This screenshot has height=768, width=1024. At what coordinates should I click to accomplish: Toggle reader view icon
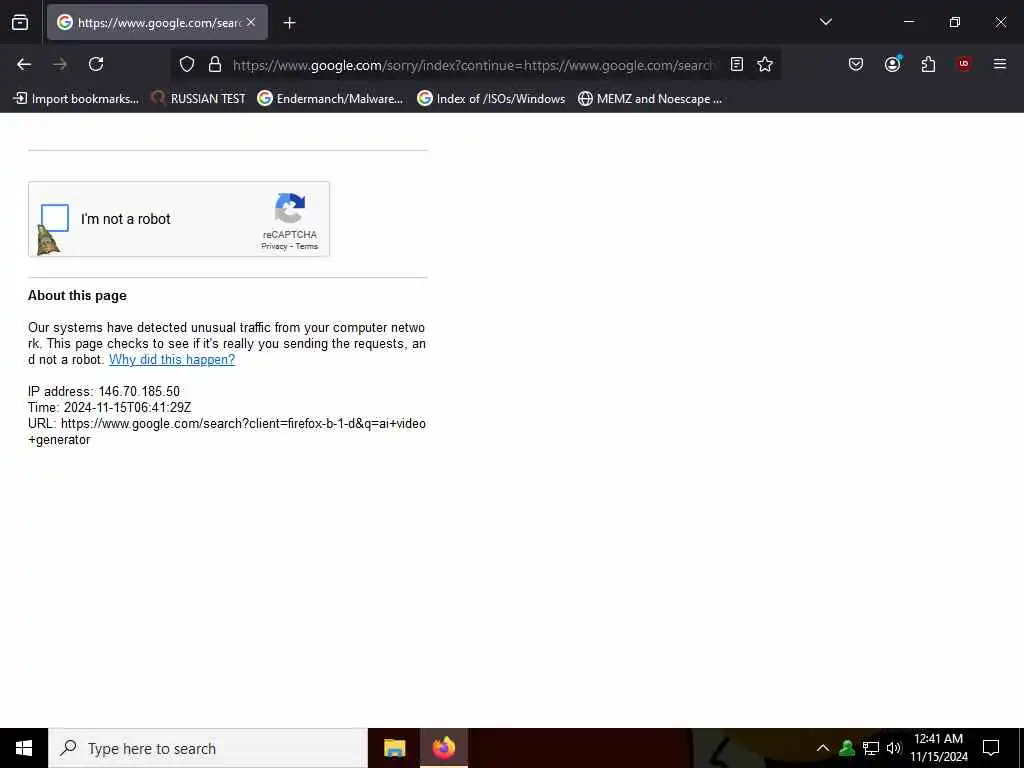[737, 64]
